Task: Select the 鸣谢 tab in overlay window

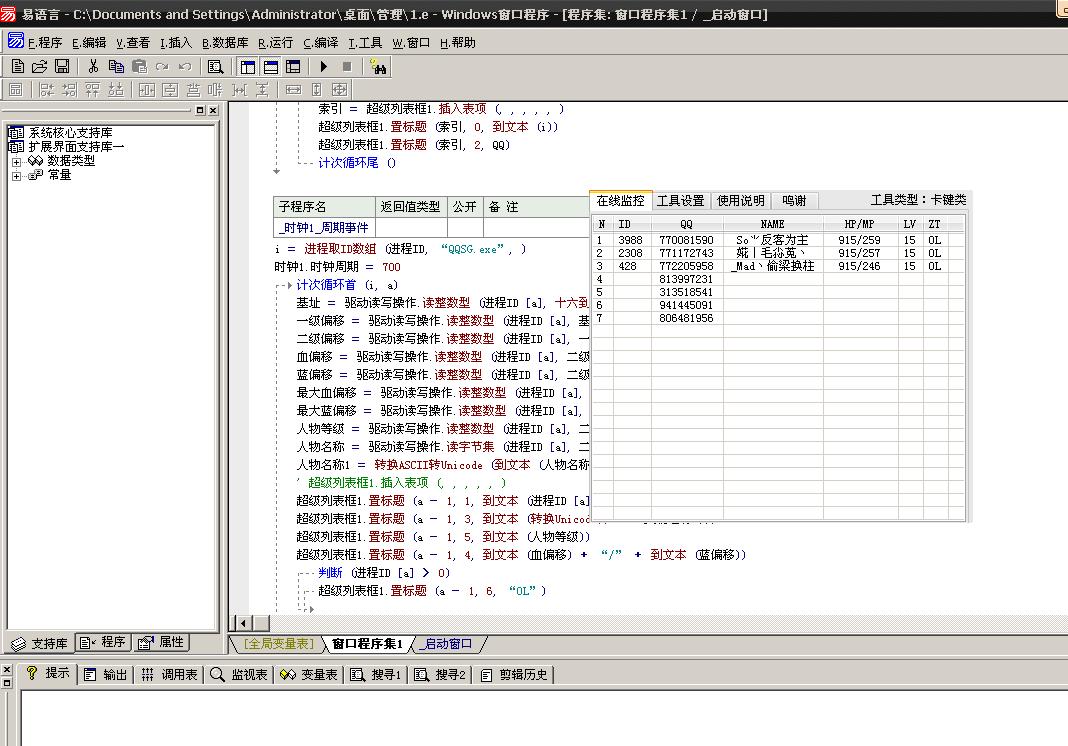Action: click(794, 201)
